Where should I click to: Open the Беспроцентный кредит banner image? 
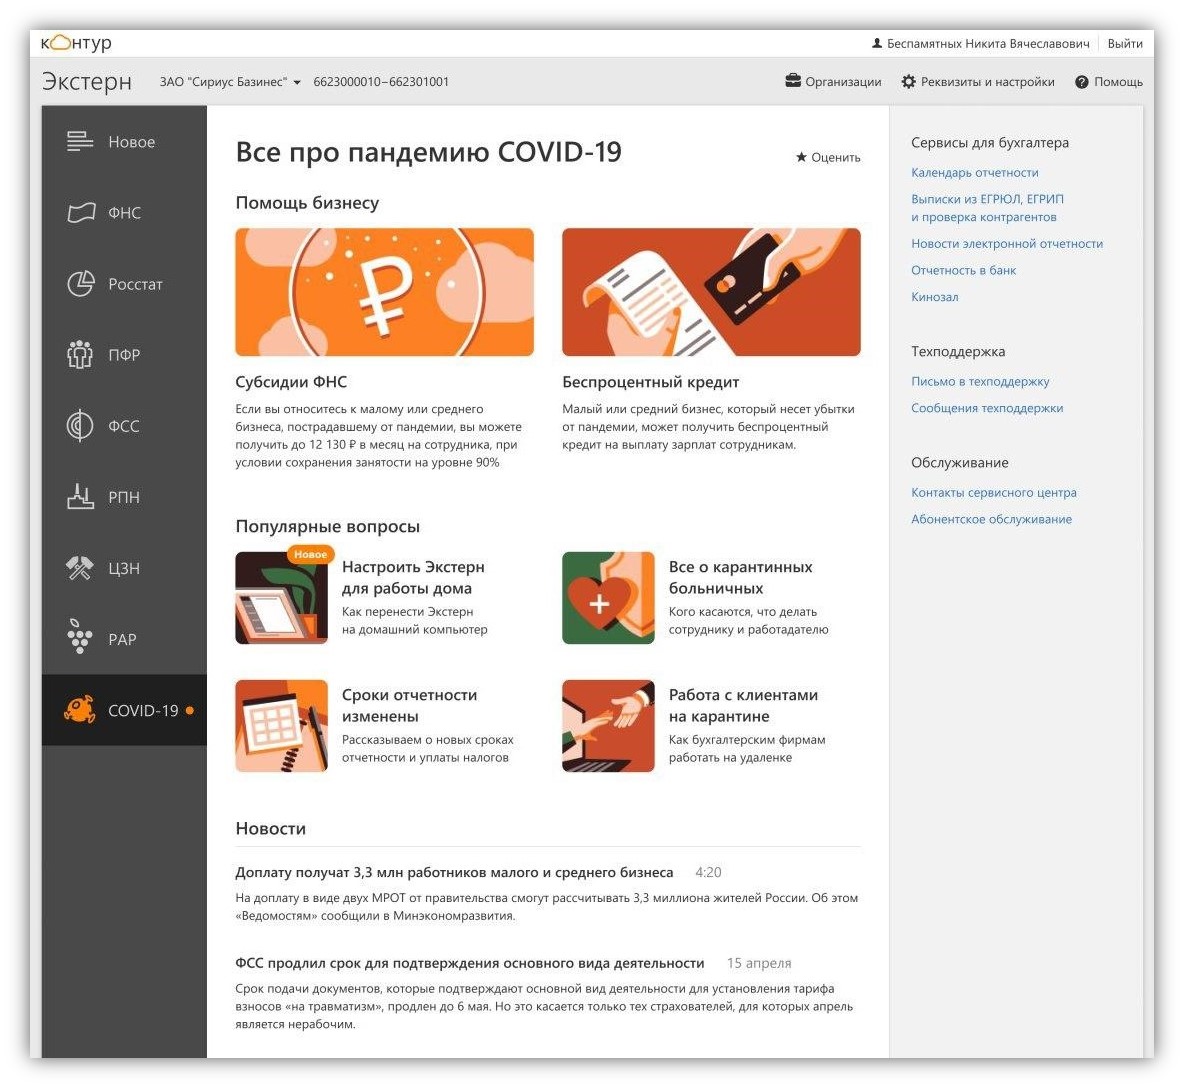tap(711, 292)
